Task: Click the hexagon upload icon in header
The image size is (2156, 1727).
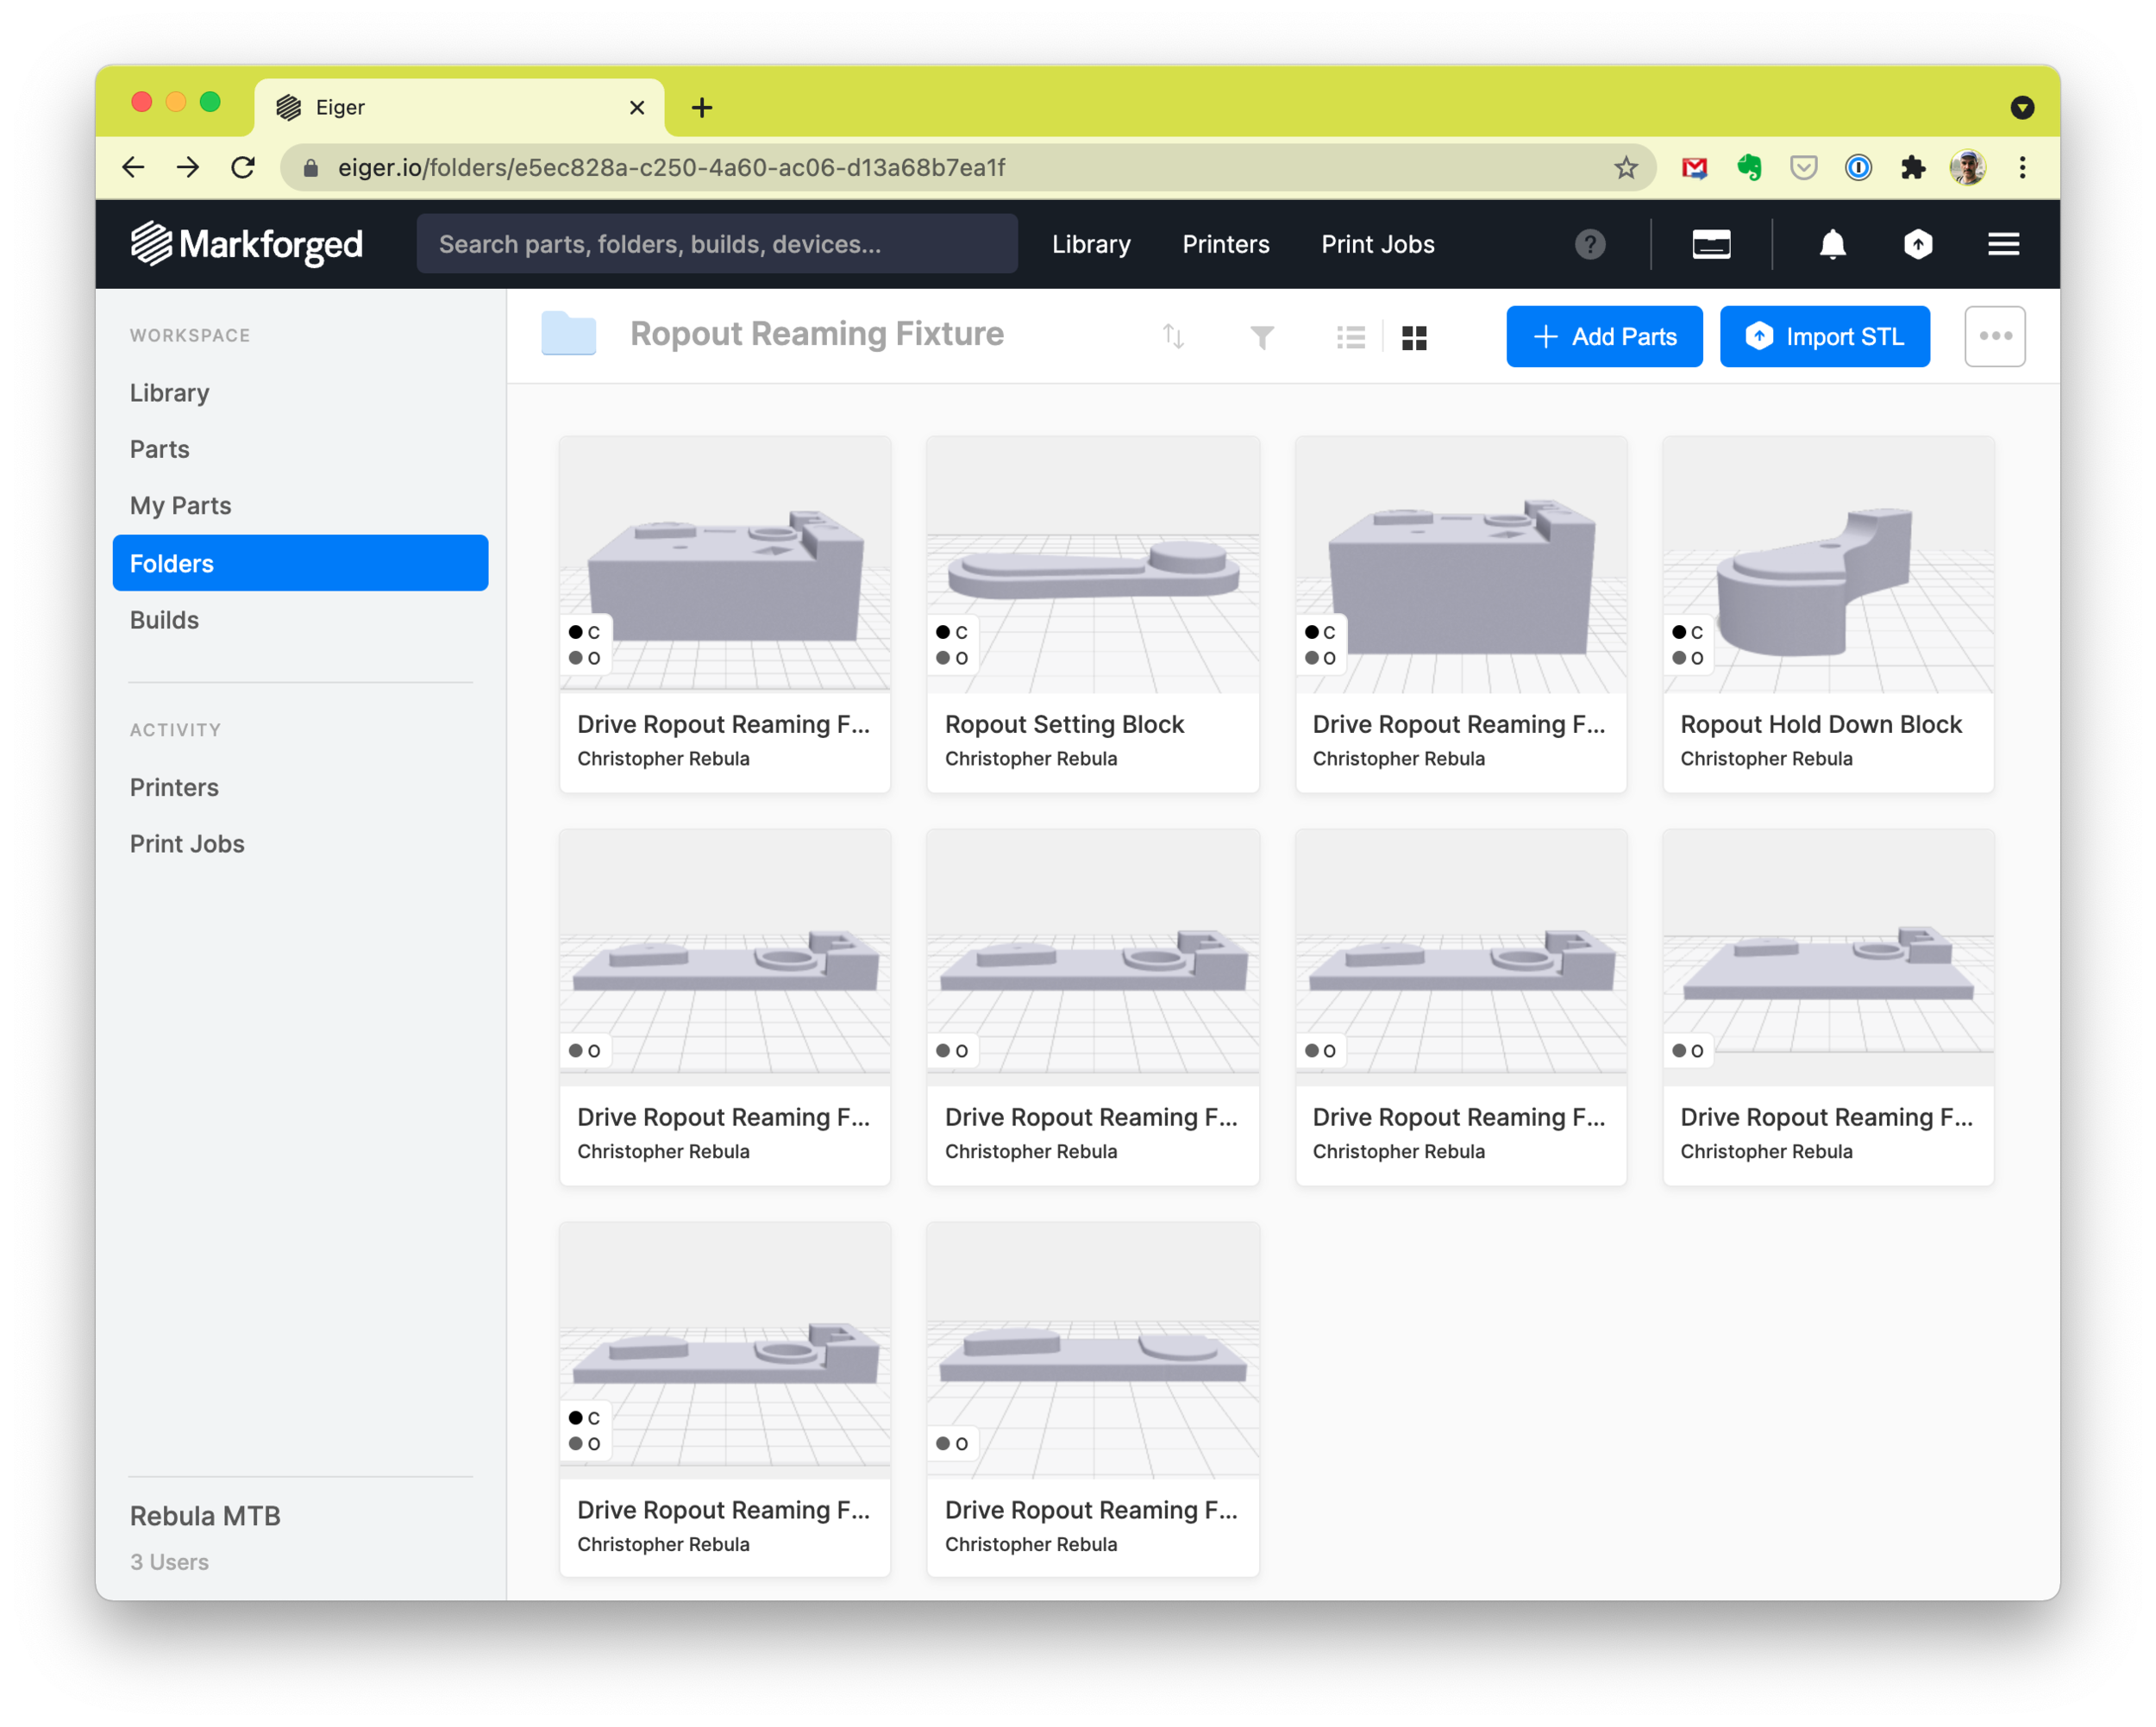Action: [1917, 244]
